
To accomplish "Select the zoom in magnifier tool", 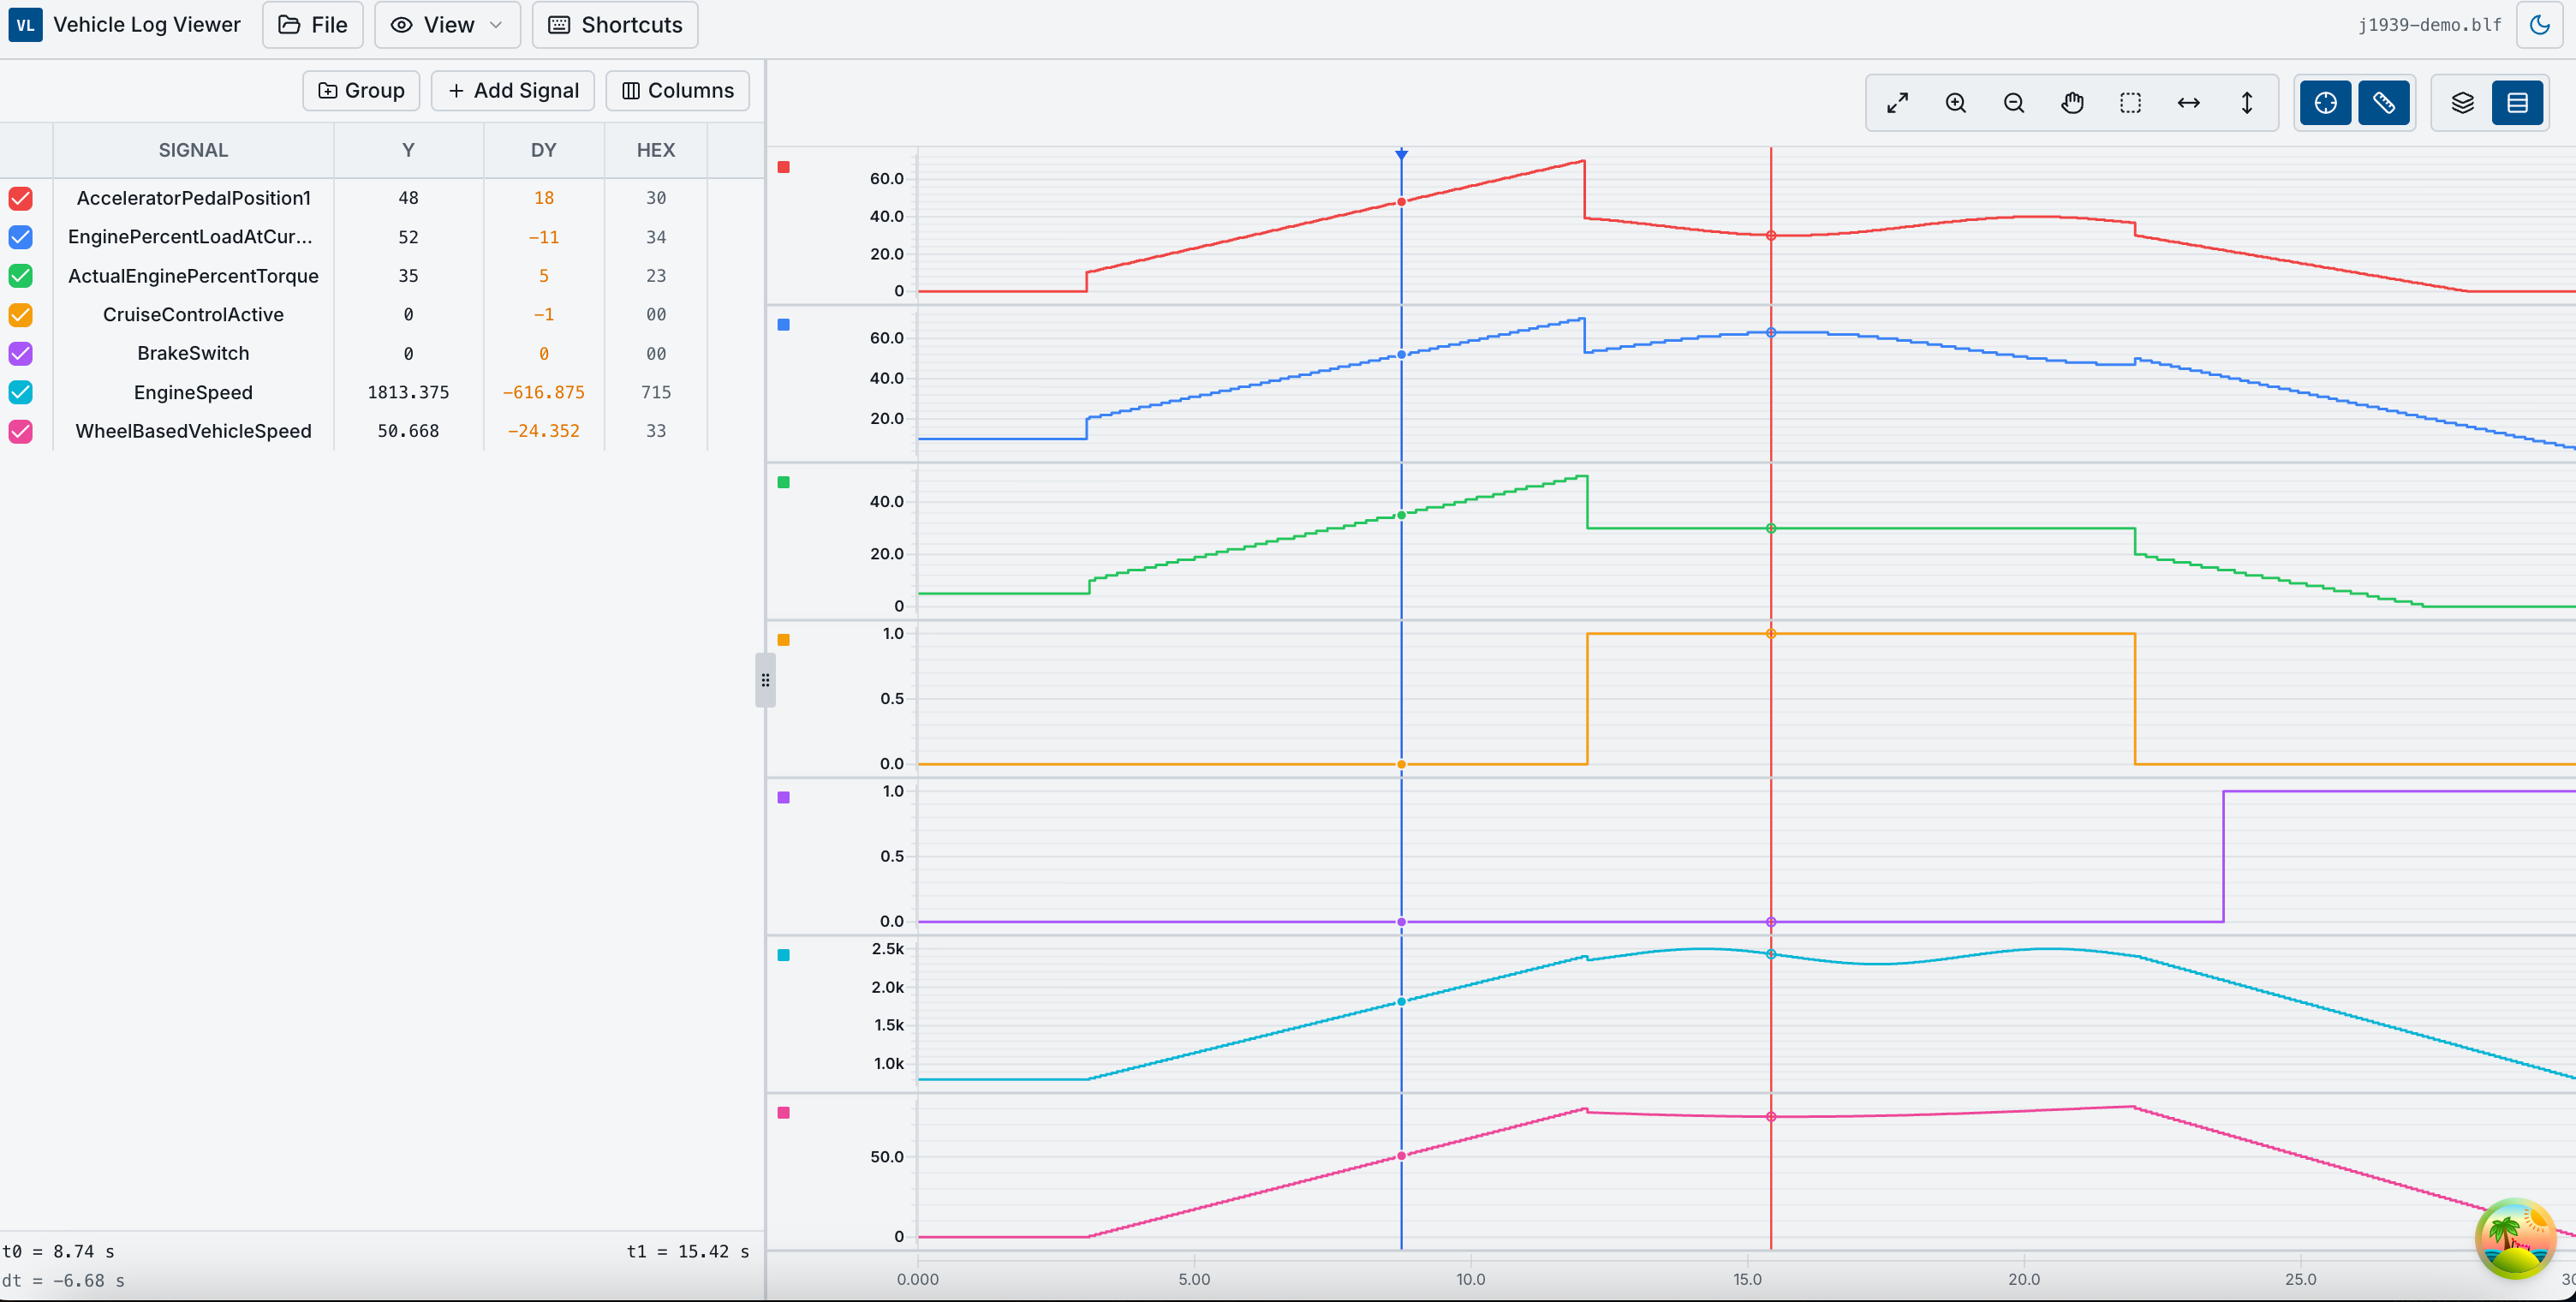I will click(1955, 103).
